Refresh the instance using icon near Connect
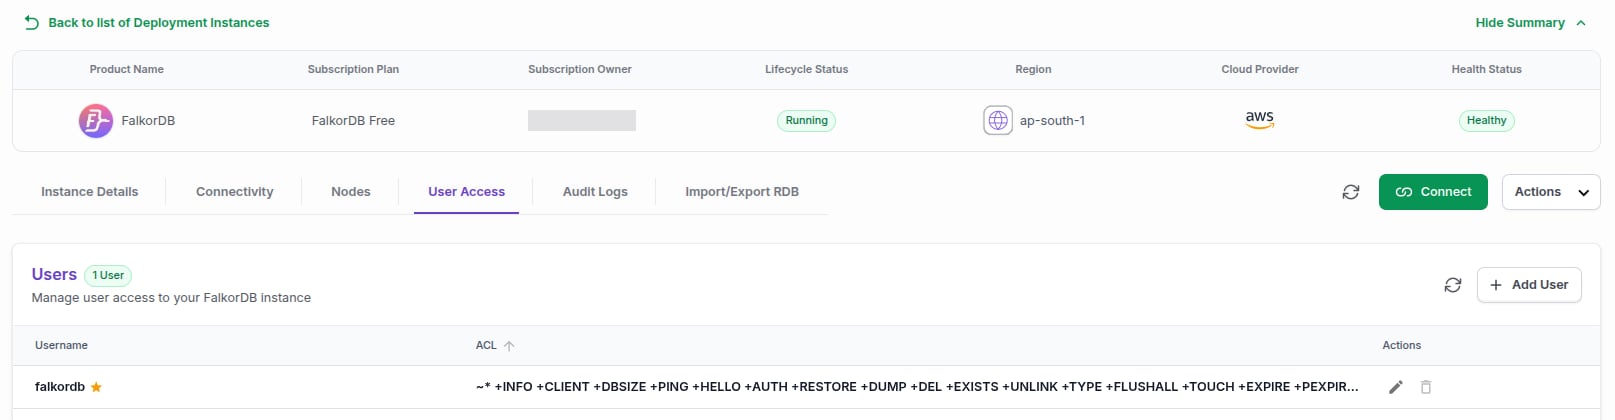 [1351, 192]
